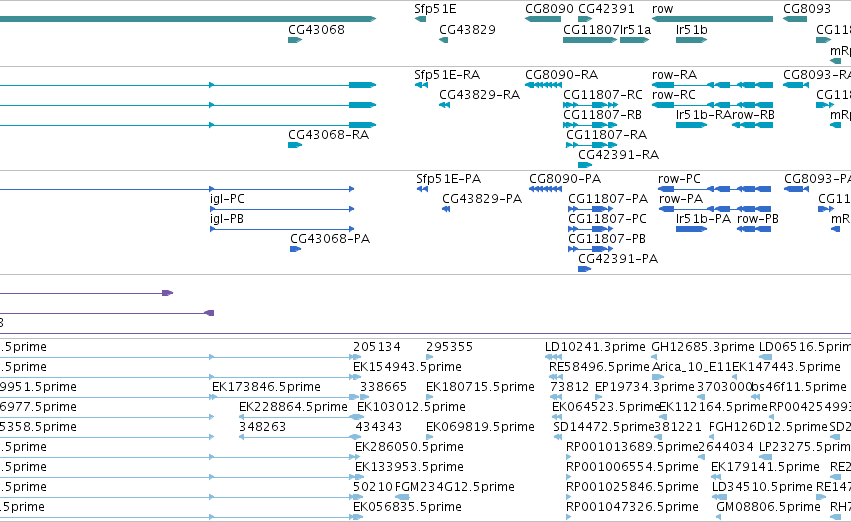Click the CG43829 gene label
Screen dimensions: 851x522
(x=467, y=30)
